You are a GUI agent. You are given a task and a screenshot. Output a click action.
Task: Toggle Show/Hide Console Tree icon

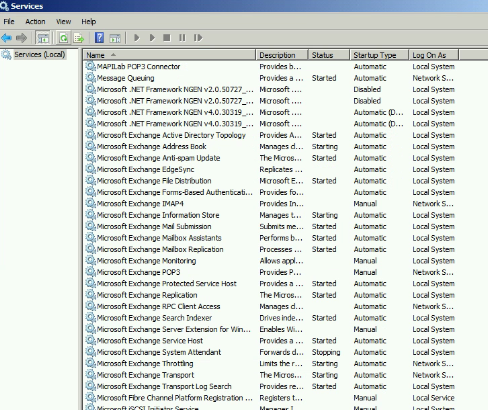(43, 38)
